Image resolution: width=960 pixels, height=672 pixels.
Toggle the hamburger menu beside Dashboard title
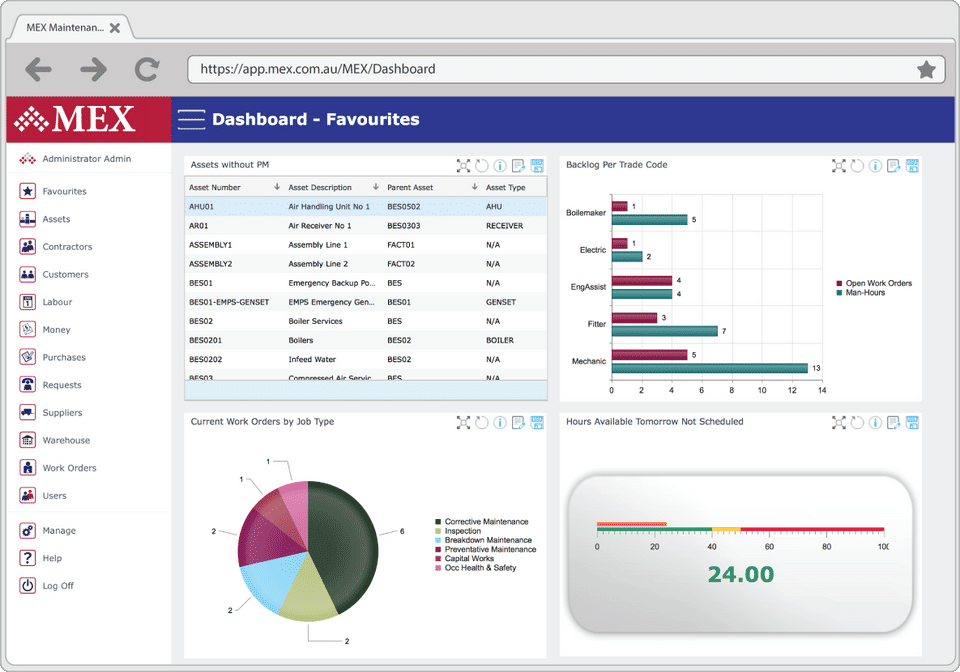click(x=192, y=119)
